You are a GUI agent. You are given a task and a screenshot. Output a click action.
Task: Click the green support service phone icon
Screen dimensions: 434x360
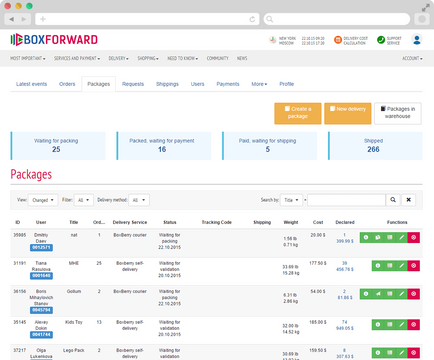[381, 40]
